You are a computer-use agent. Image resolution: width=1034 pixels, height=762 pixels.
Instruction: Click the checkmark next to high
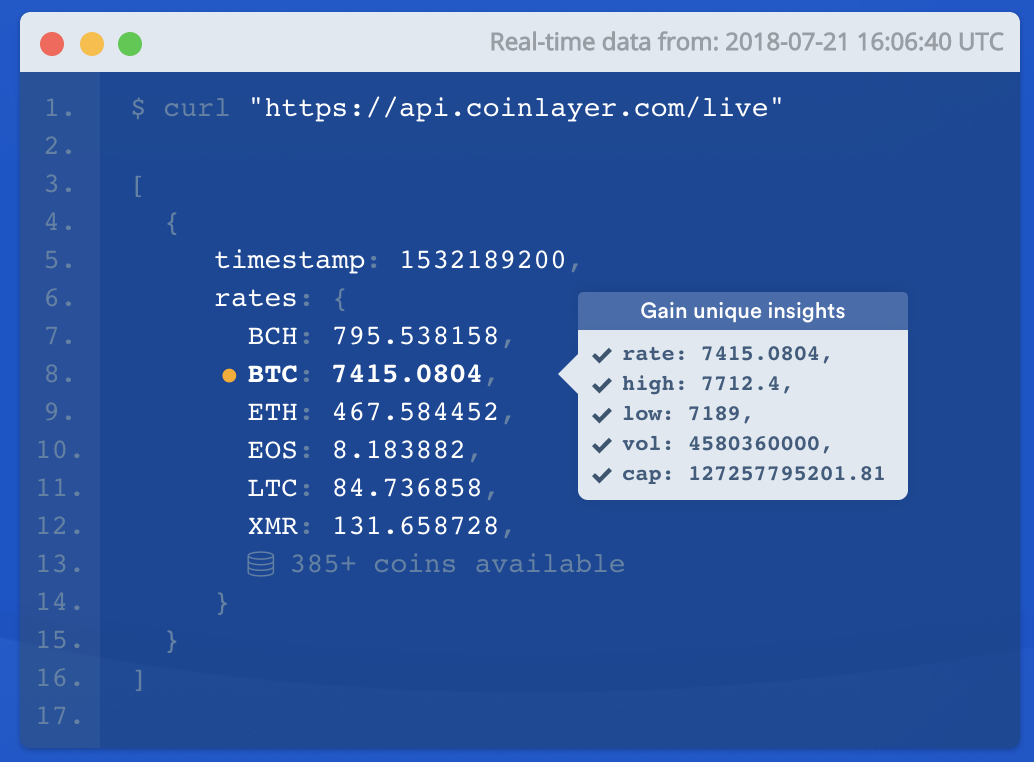pyautogui.click(x=601, y=385)
